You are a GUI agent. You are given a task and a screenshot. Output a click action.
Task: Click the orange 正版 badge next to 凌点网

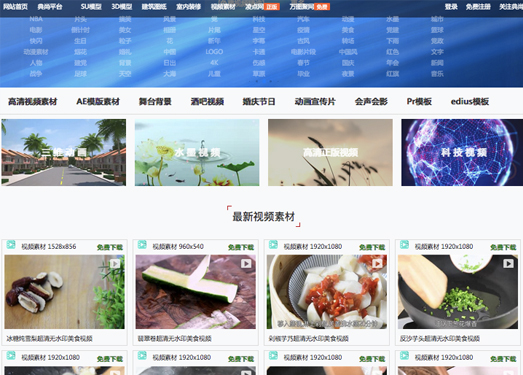tap(272, 7)
